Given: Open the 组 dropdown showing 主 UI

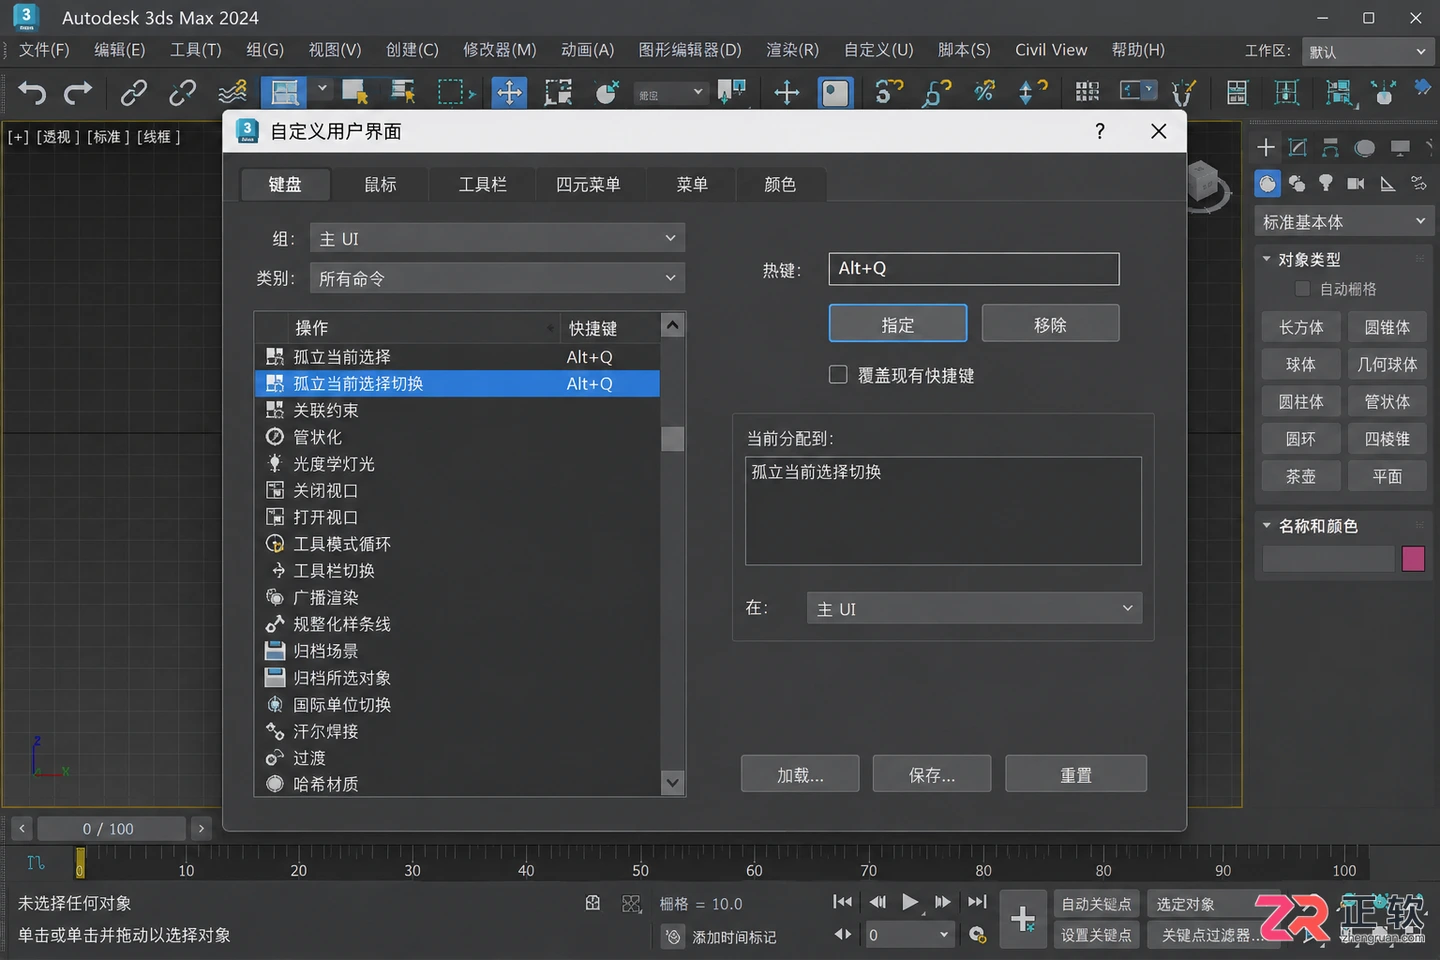Looking at the screenshot, I should [497, 239].
